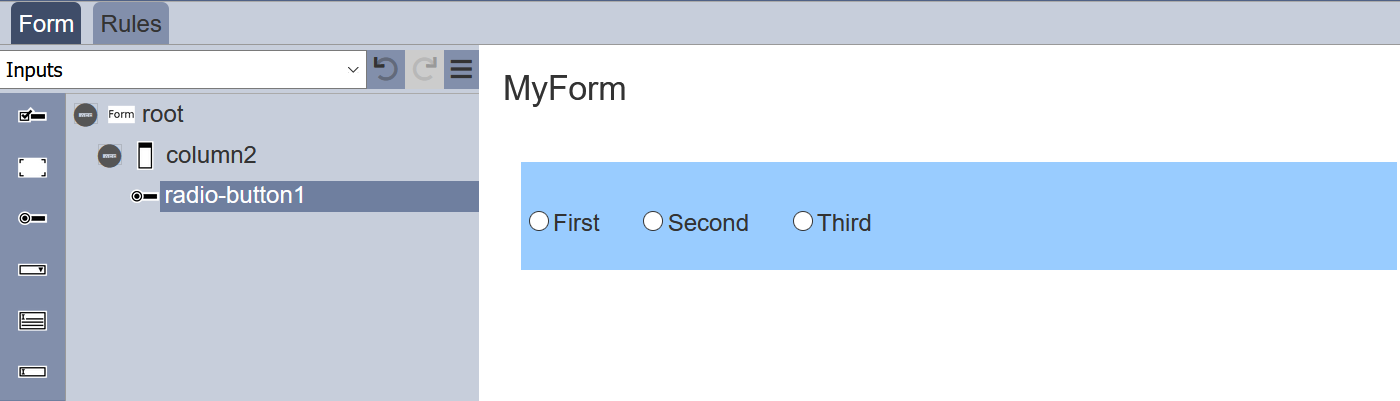Choose the radio button component icon
The height and width of the screenshot is (401, 1400).
pos(32,218)
